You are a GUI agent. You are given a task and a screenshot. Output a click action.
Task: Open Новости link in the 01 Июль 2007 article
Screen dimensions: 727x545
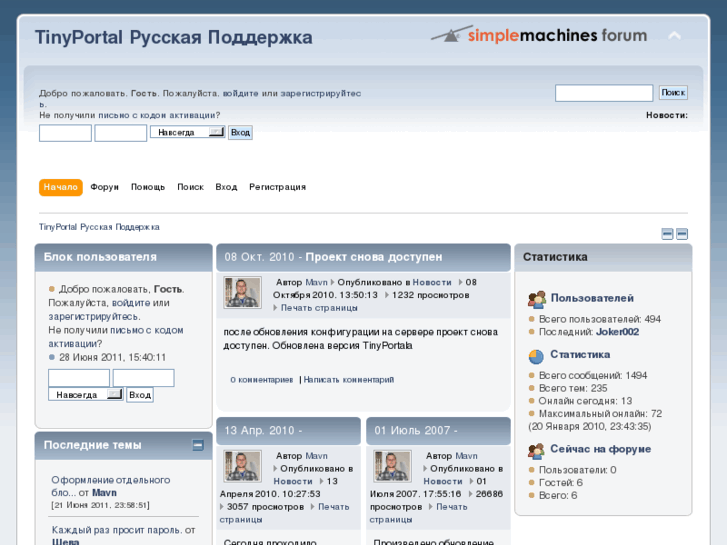point(443,481)
